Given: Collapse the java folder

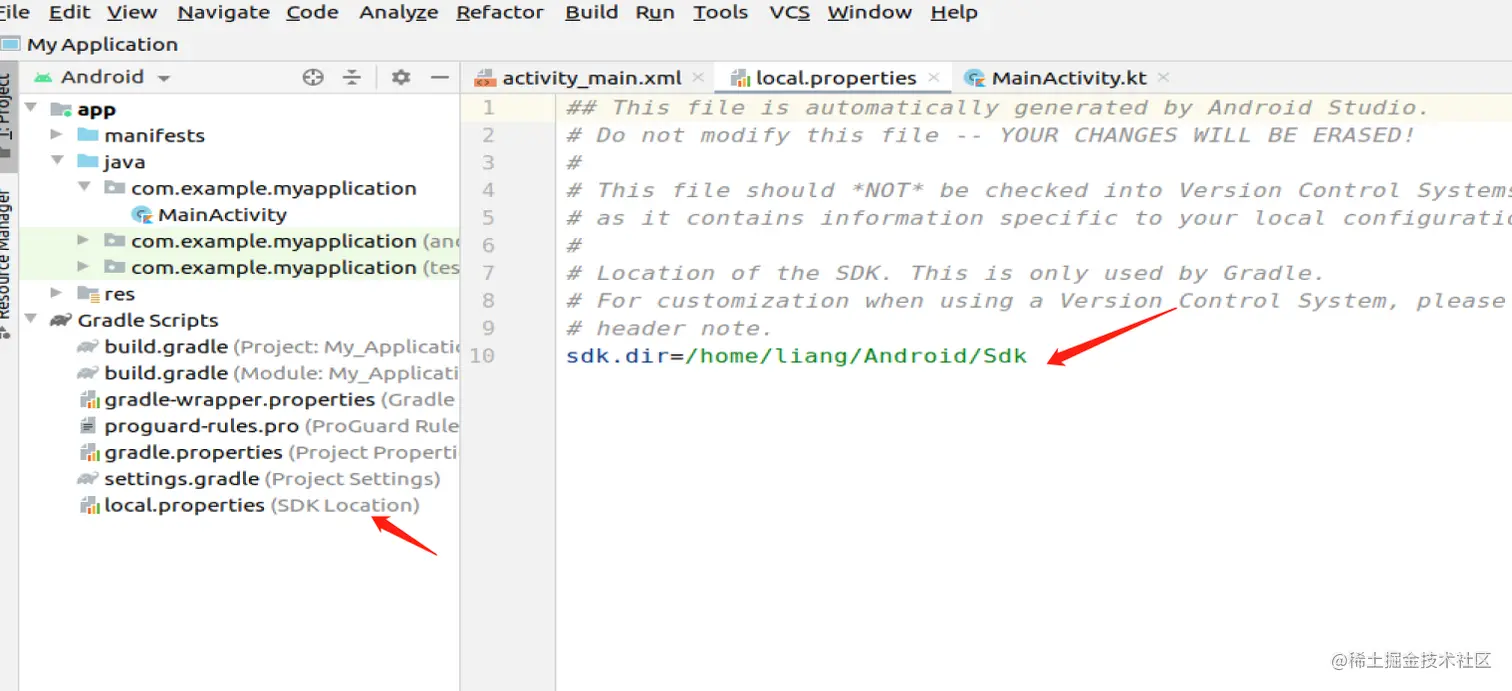Looking at the screenshot, I should coord(57,161).
